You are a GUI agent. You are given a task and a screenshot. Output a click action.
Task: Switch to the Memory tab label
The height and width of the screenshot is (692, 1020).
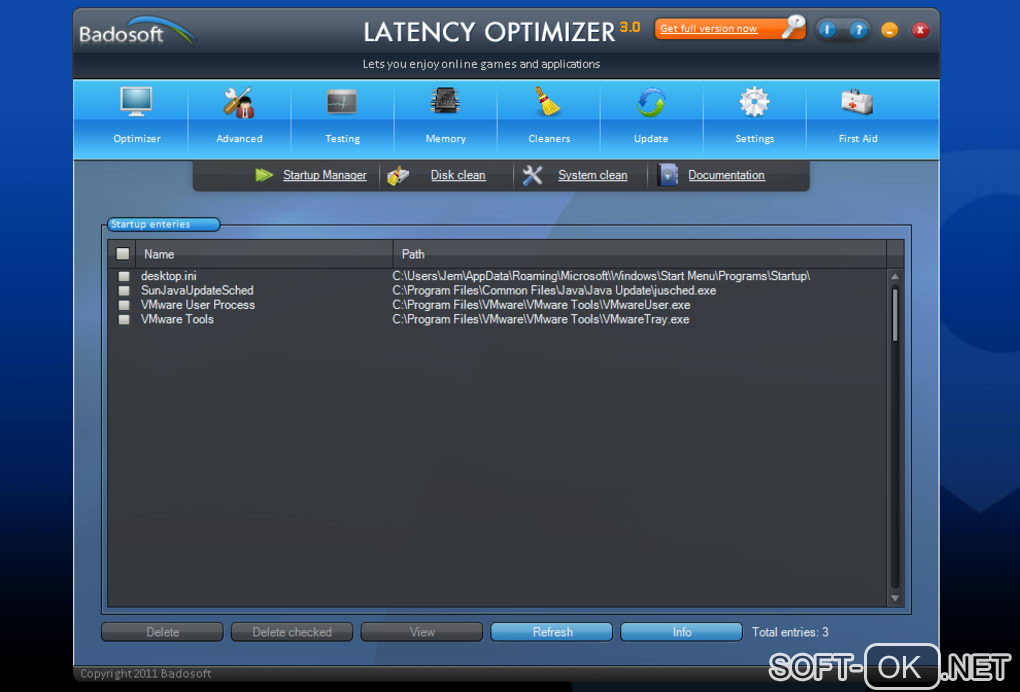(446, 139)
